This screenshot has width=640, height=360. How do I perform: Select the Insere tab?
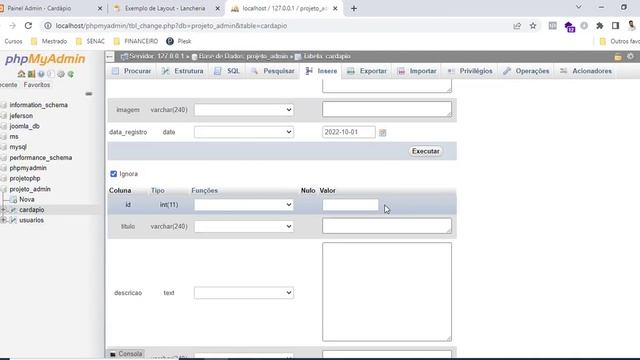(x=321, y=71)
